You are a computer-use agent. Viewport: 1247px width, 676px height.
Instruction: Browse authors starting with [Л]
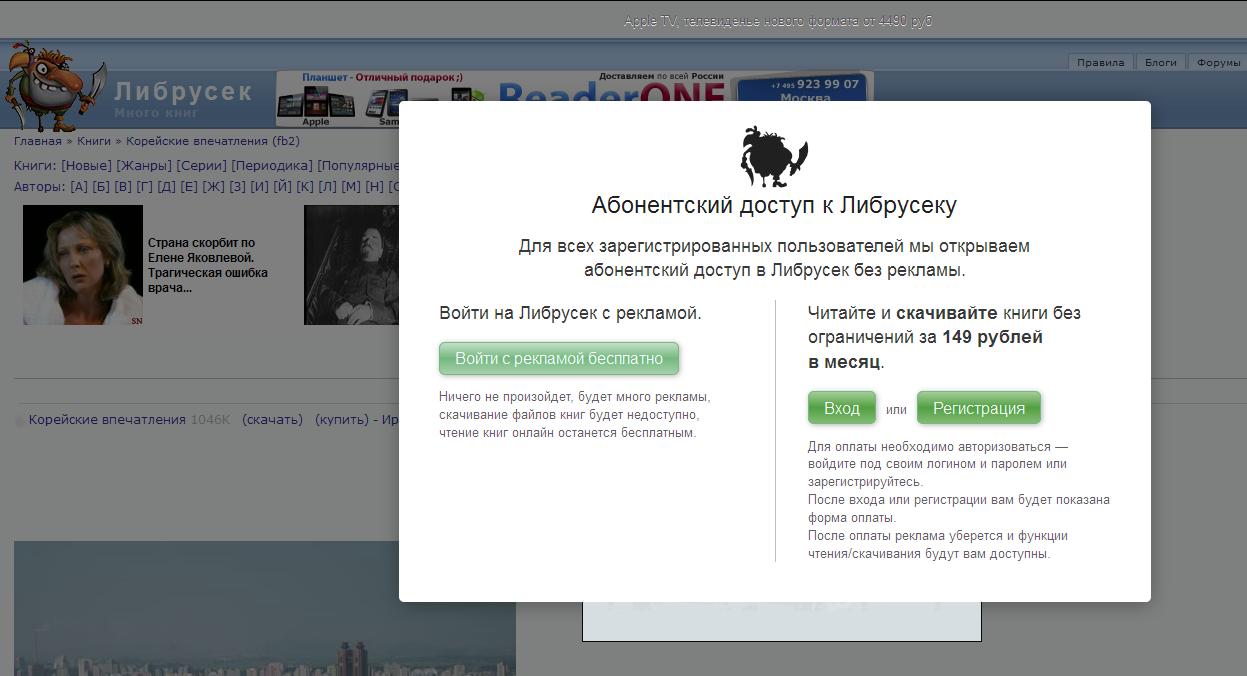(x=327, y=186)
